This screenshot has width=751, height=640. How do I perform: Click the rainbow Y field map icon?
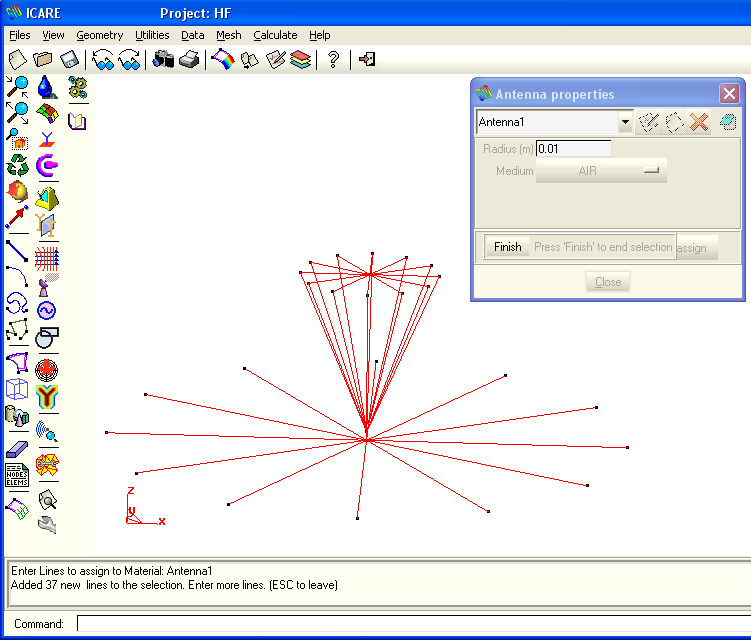coord(47,397)
